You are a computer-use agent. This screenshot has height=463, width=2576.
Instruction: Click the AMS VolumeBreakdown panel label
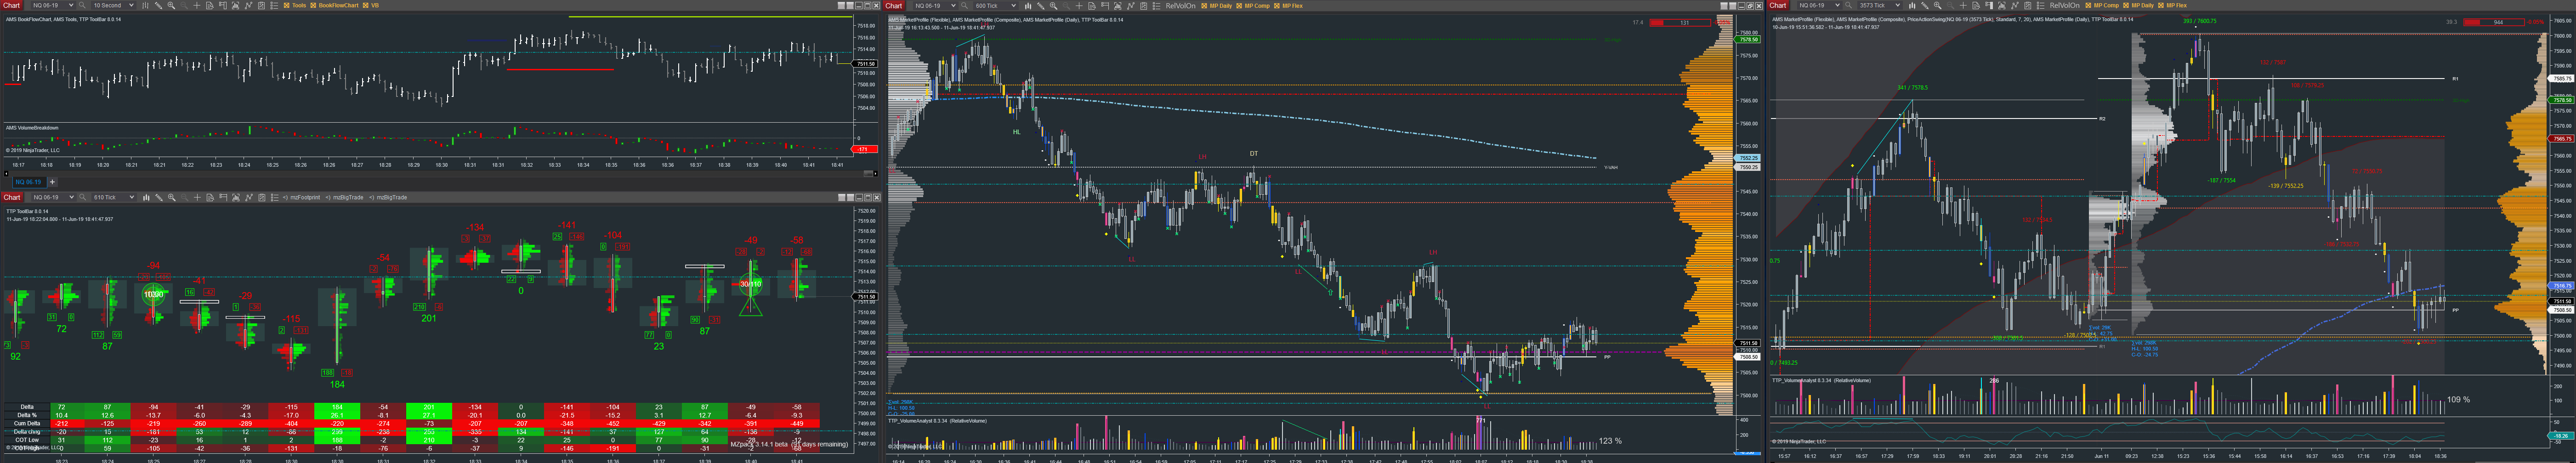pyautogui.click(x=32, y=128)
